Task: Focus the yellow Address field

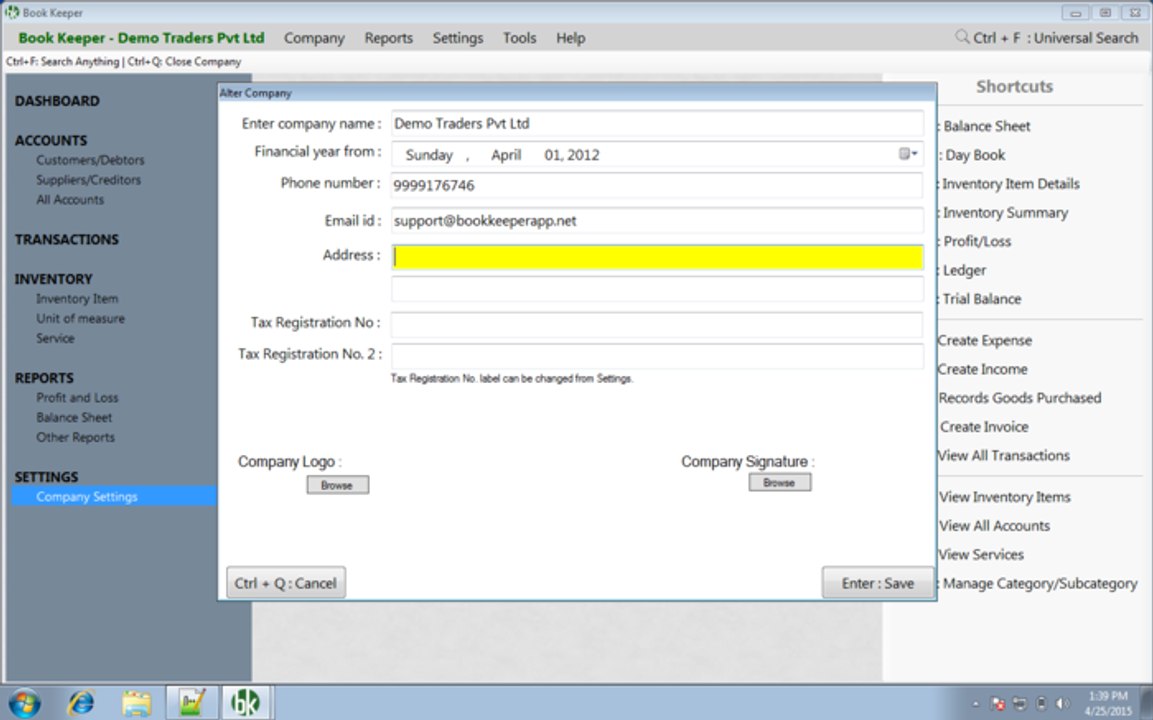Action: 657,257
